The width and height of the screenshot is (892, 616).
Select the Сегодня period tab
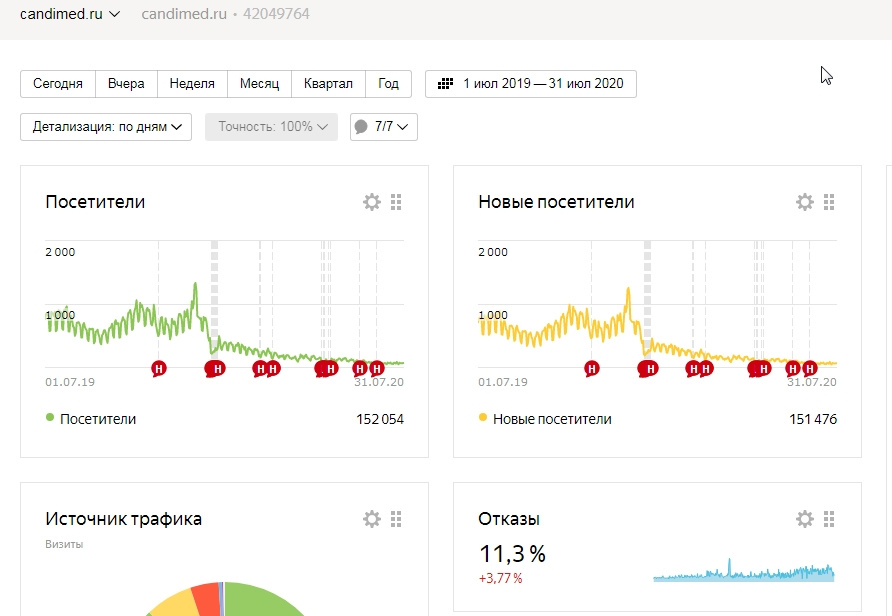pyautogui.click(x=58, y=84)
